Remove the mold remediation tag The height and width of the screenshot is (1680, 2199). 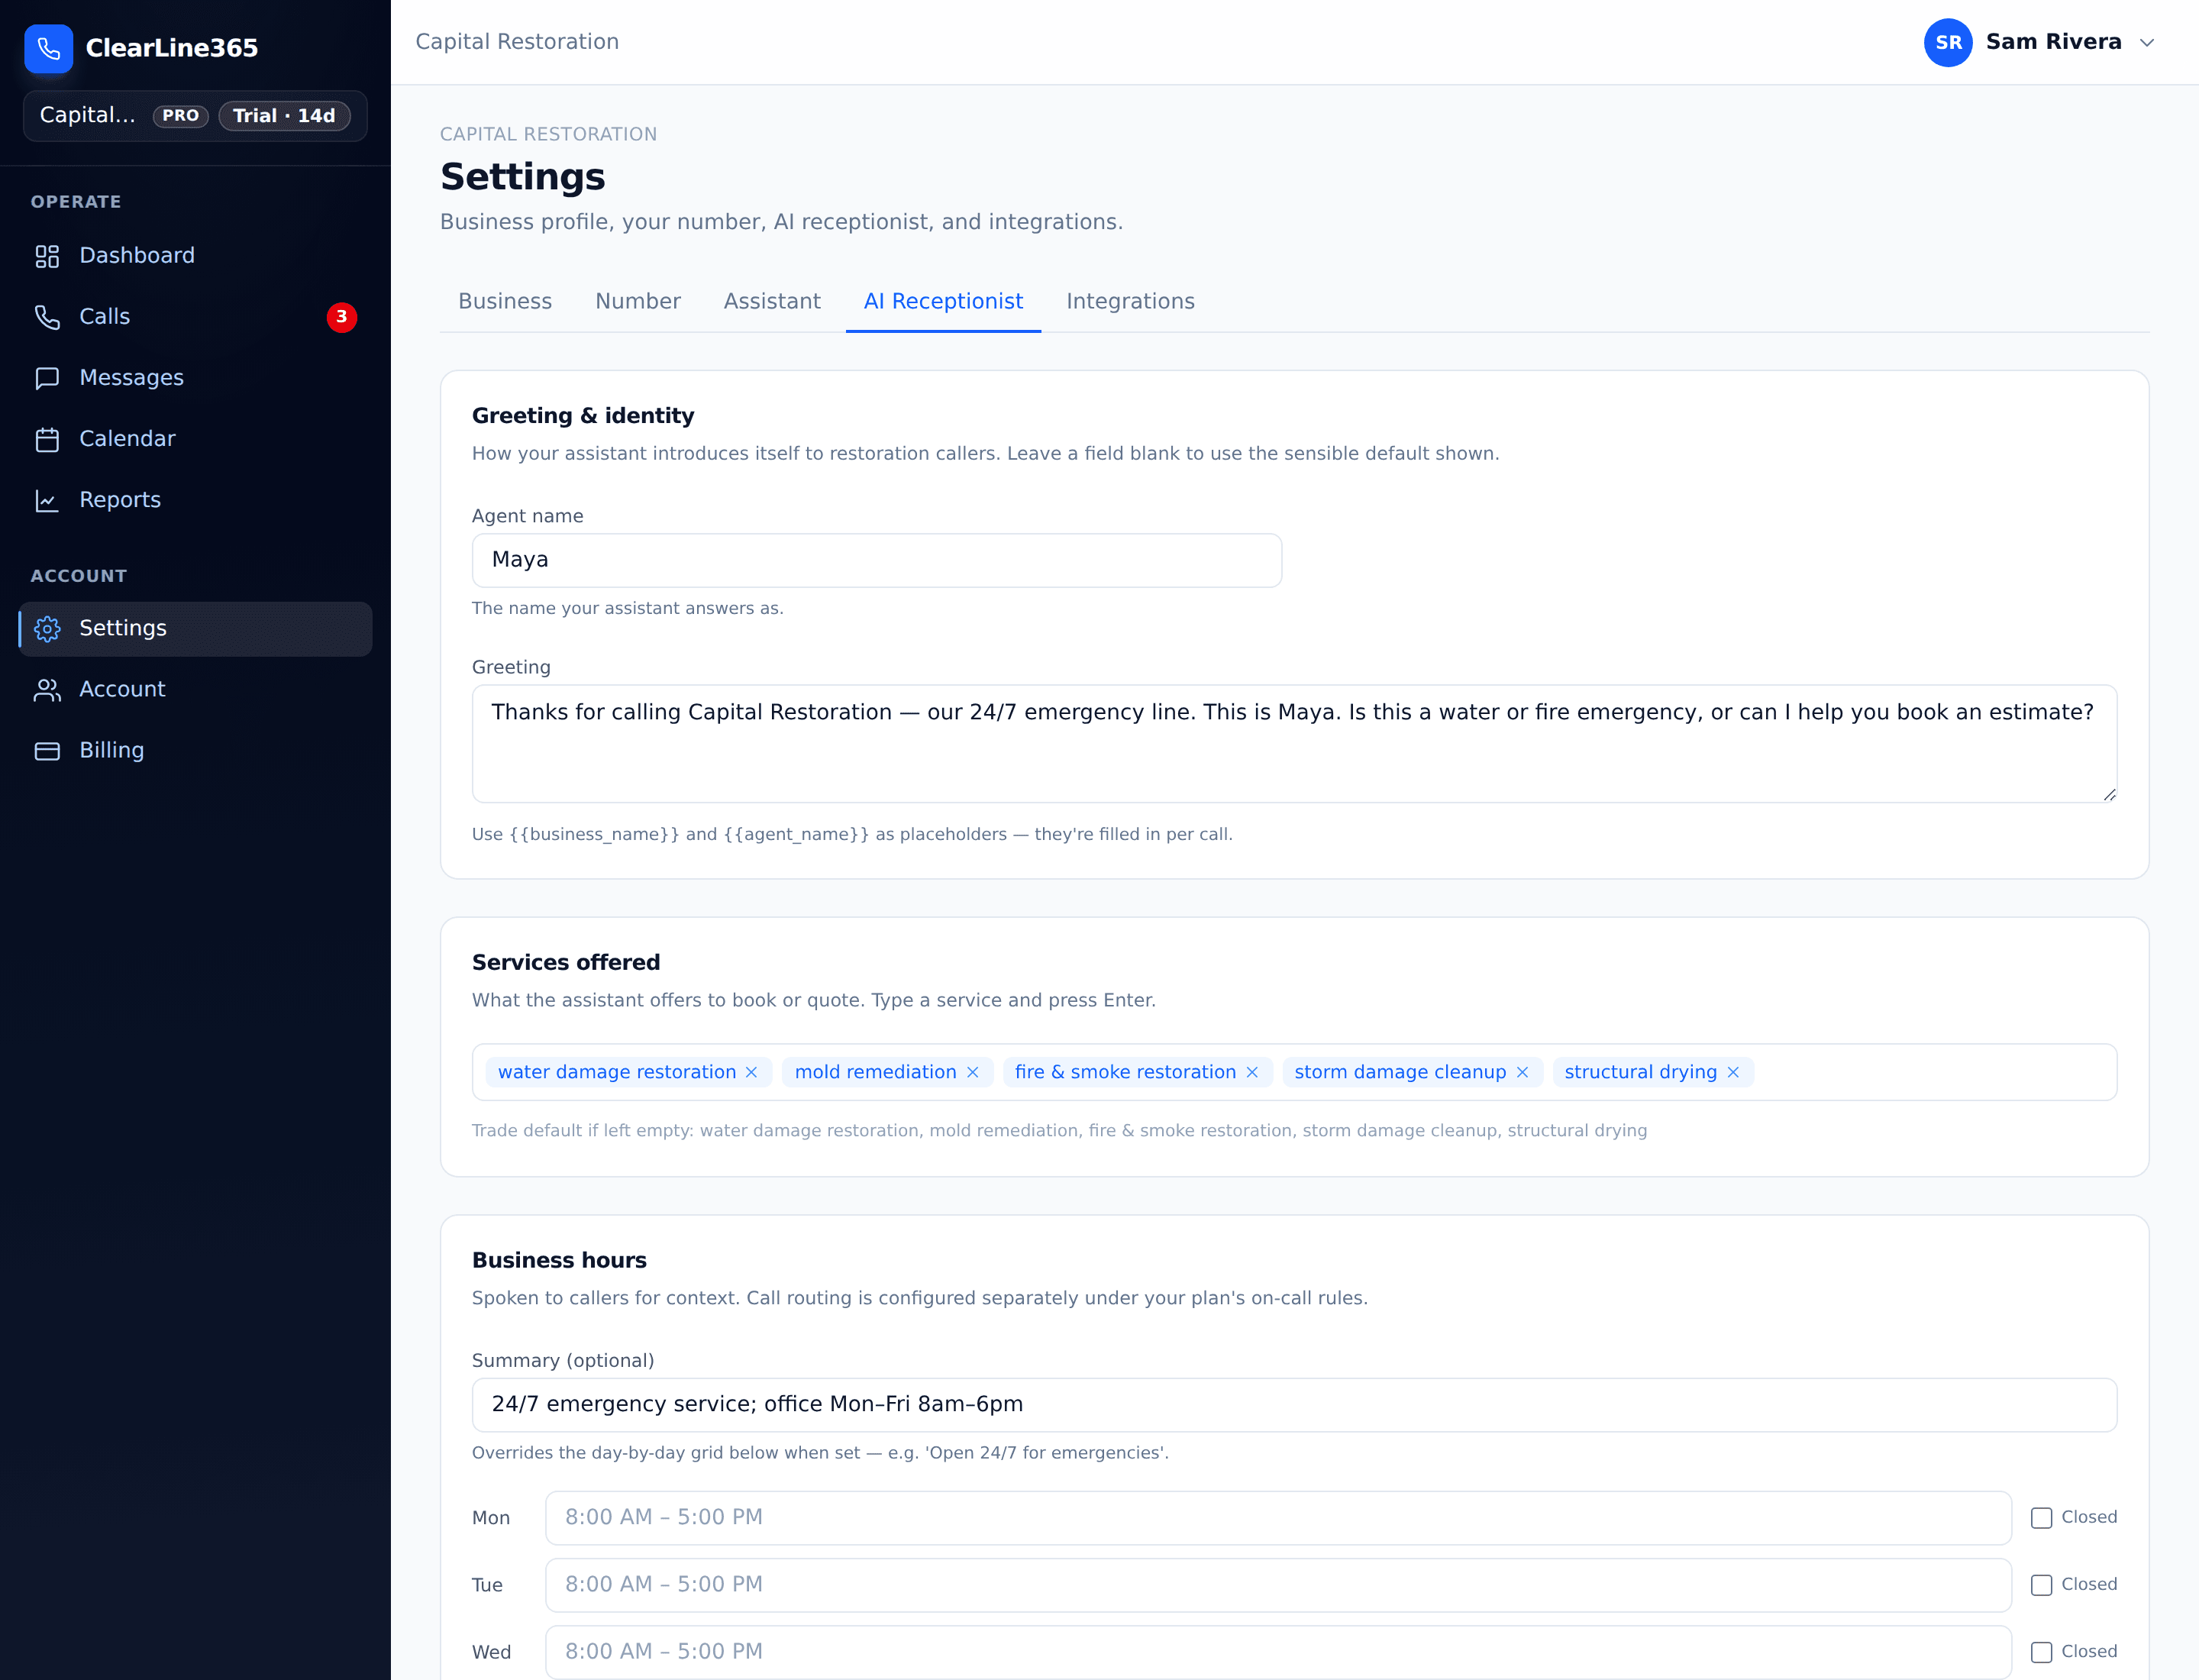[x=973, y=1072]
